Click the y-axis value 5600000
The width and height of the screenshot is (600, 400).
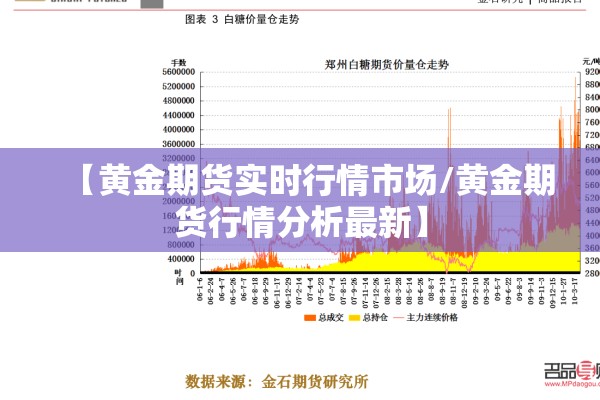click(179, 72)
